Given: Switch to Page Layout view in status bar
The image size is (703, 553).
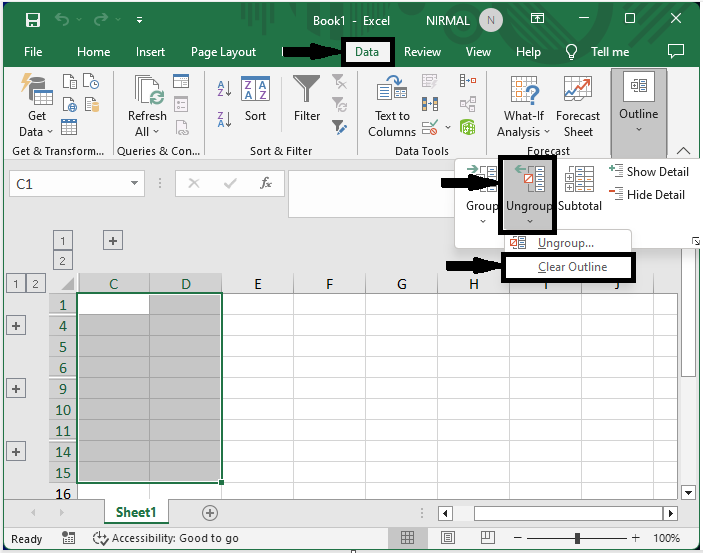Looking at the screenshot, I should [447, 537].
